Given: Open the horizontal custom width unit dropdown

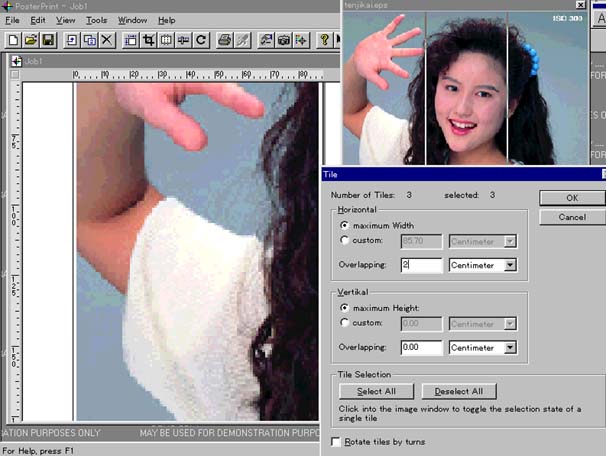Looking at the screenshot, I should [x=510, y=241].
